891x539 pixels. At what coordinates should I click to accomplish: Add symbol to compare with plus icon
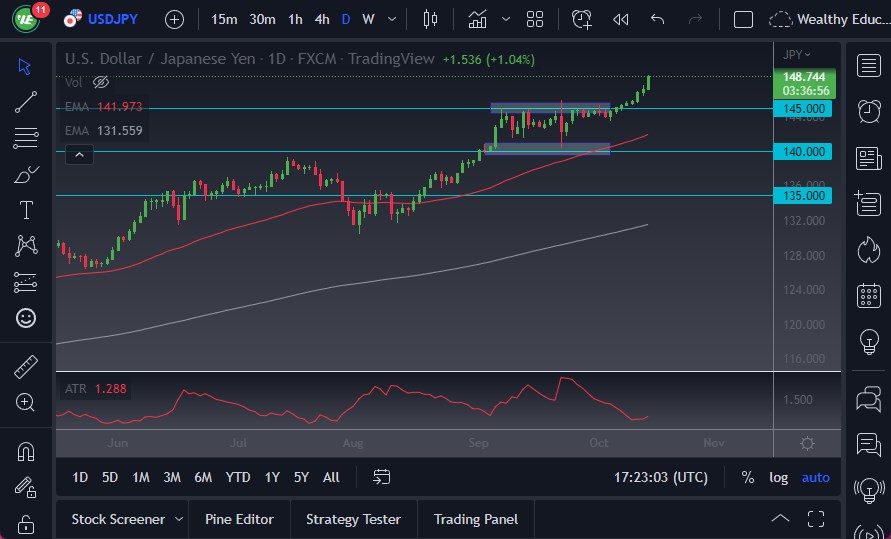174,20
